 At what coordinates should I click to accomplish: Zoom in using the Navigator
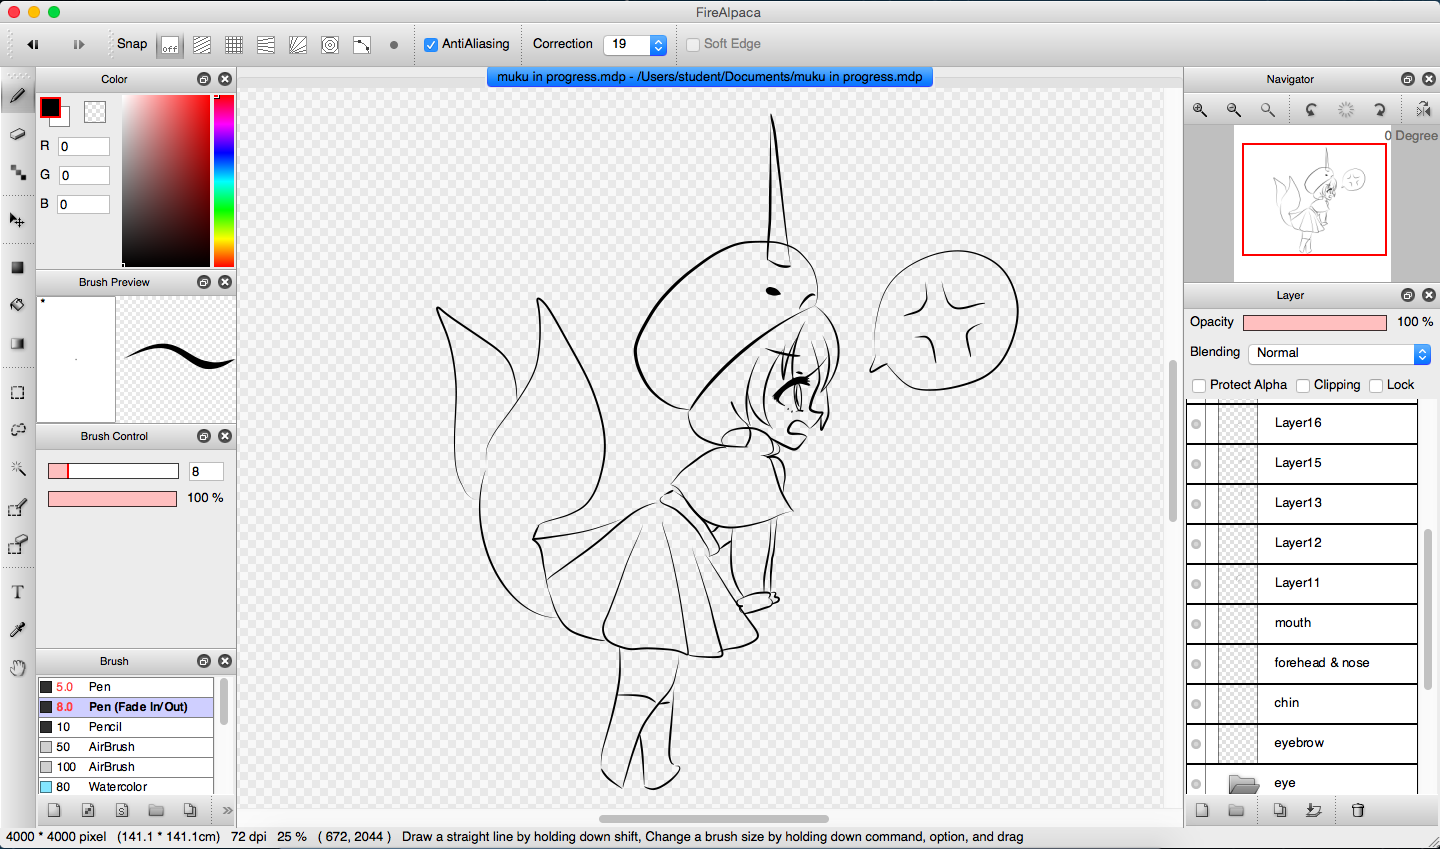pos(1200,110)
